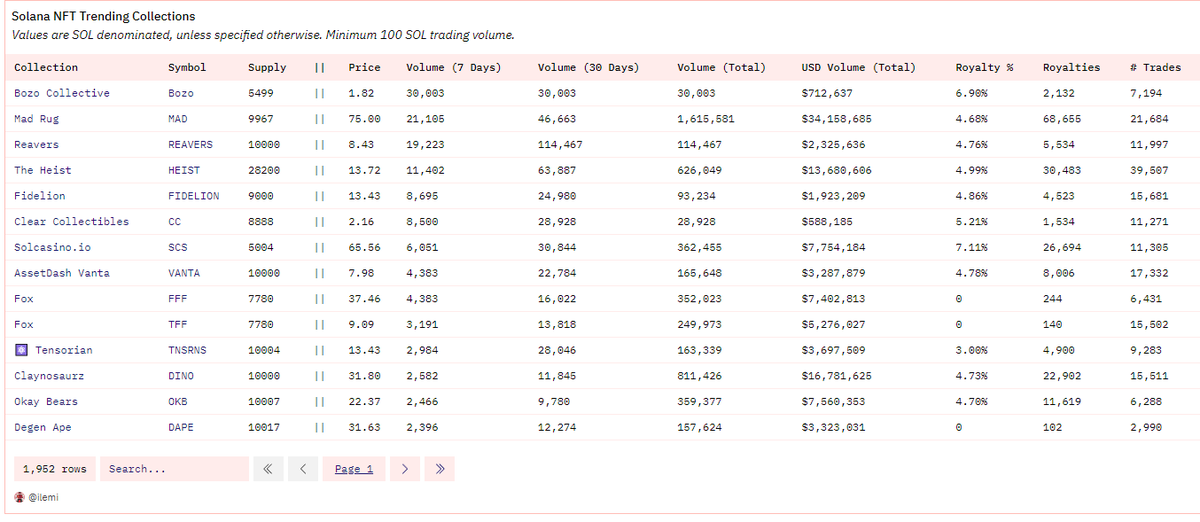
Task: Open the Fidelion collection link
Action: click(40, 196)
